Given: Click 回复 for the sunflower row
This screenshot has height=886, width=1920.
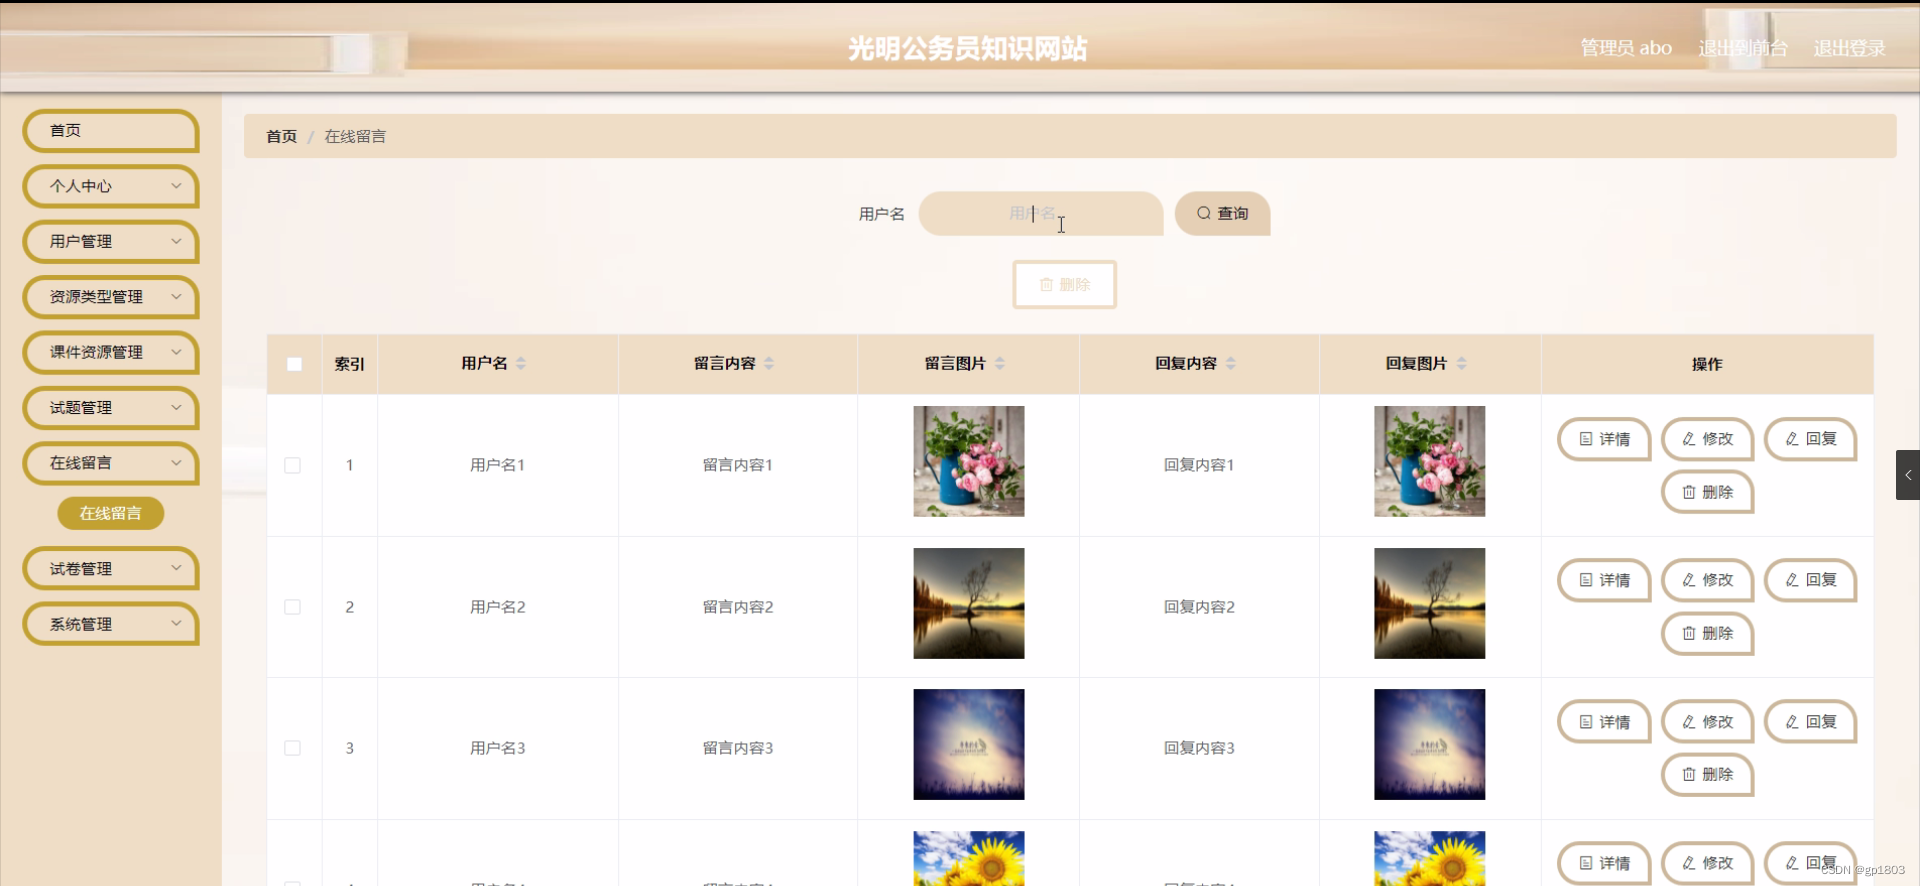Looking at the screenshot, I should click(x=1811, y=863).
